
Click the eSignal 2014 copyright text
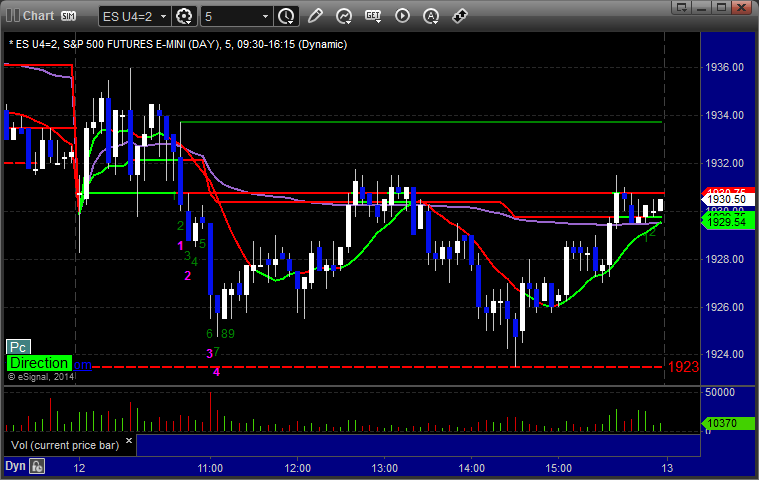41,376
